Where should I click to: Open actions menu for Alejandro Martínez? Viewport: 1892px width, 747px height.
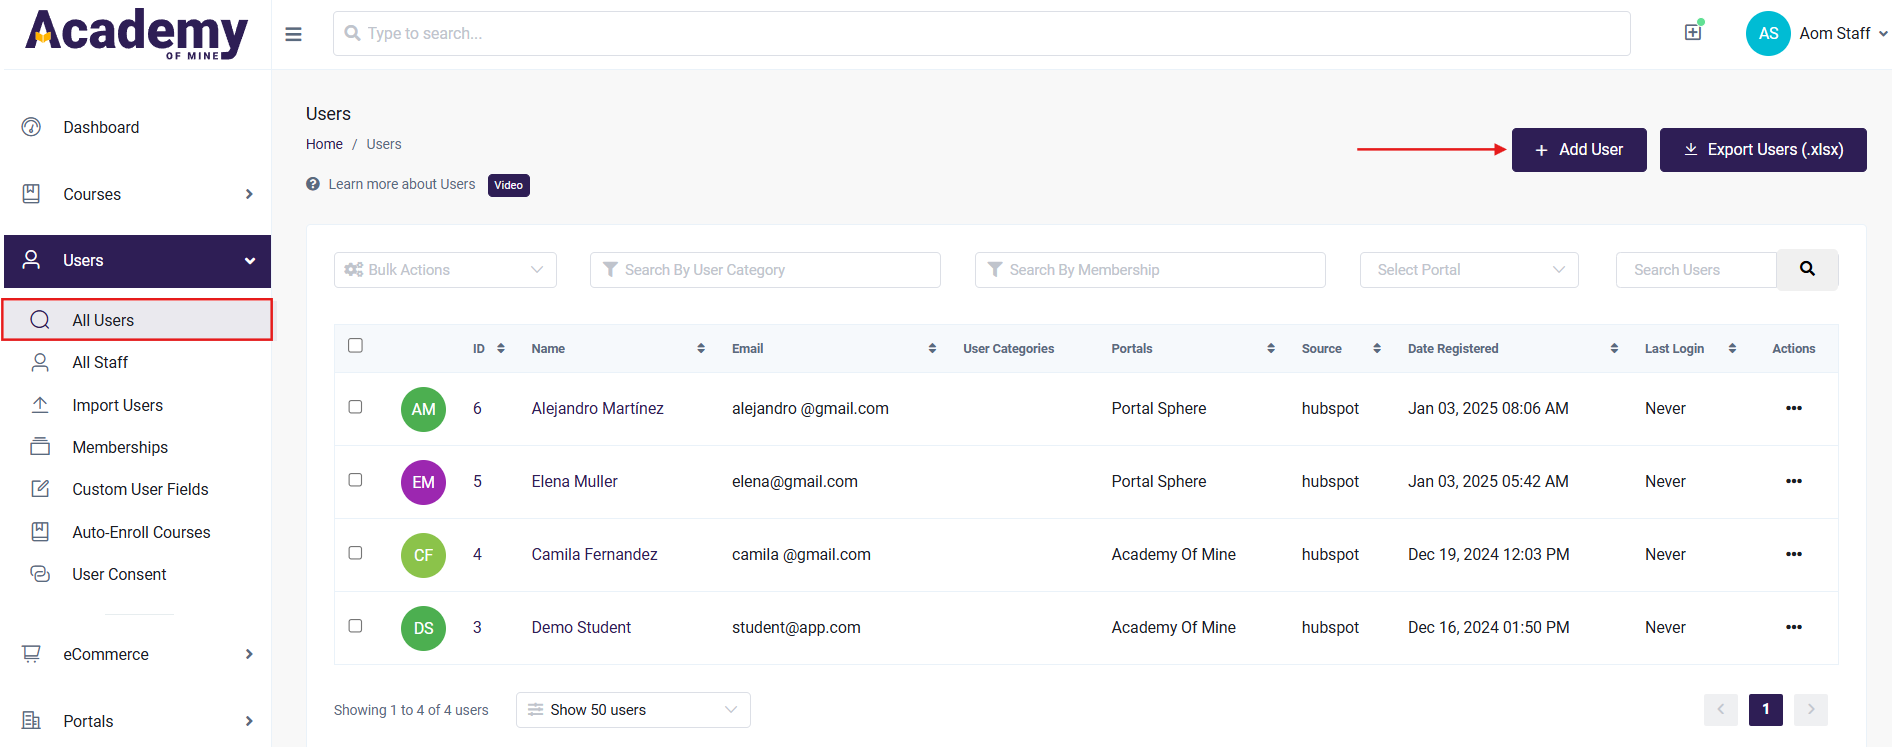tap(1793, 408)
